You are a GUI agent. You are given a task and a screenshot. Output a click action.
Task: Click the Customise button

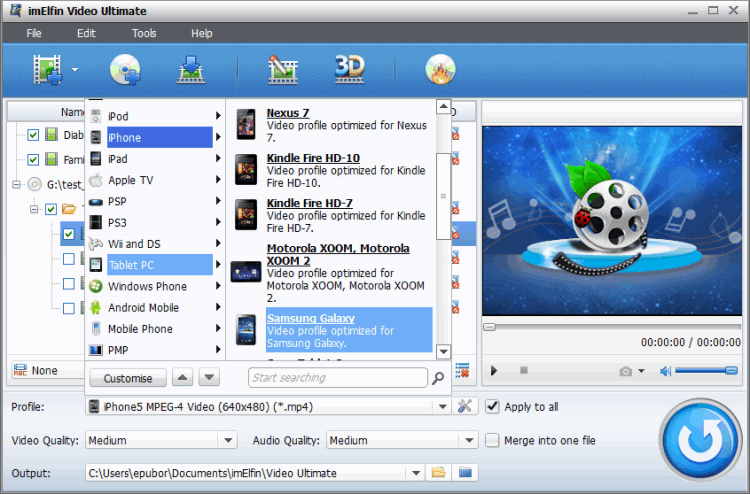coord(128,378)
